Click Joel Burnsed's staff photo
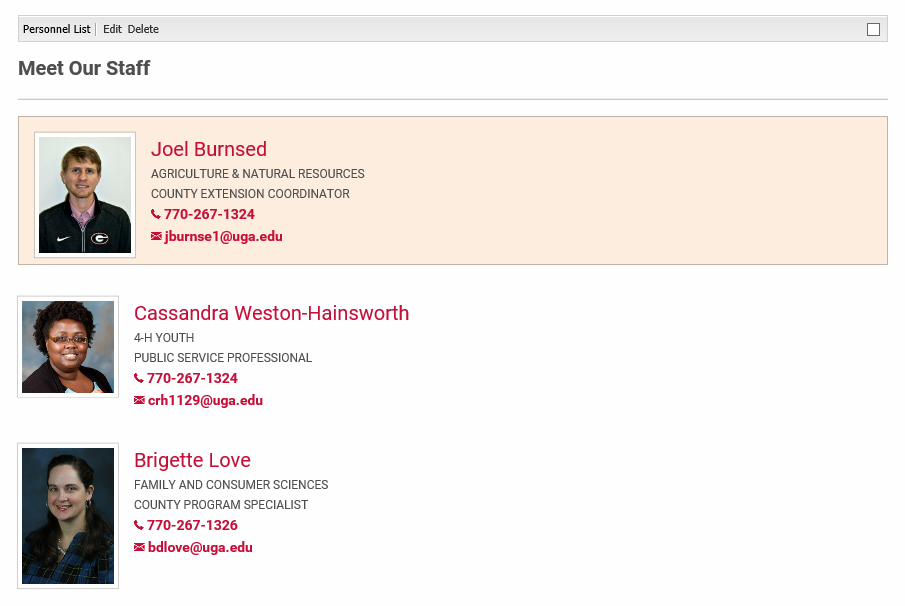This screenshot has height=606, width=905. [85, 194]
